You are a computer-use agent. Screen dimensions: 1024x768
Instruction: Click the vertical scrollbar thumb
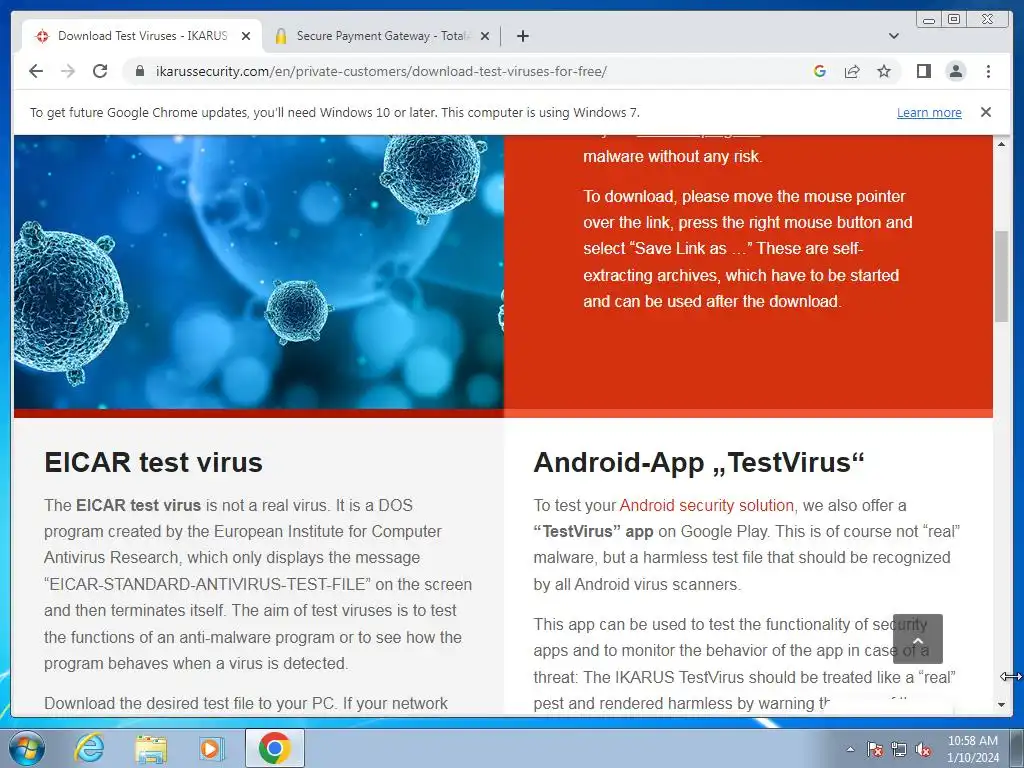pos(1001,276)
